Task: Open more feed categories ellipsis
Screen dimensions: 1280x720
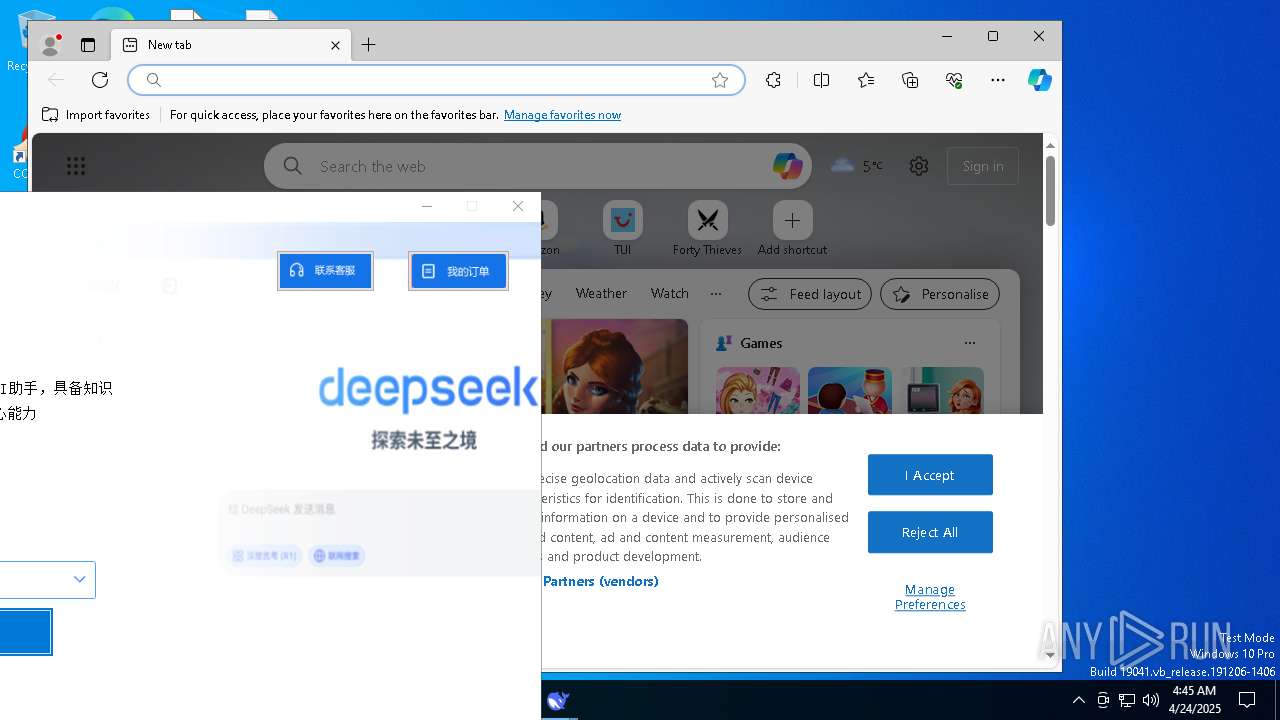Action: [716, 293]
